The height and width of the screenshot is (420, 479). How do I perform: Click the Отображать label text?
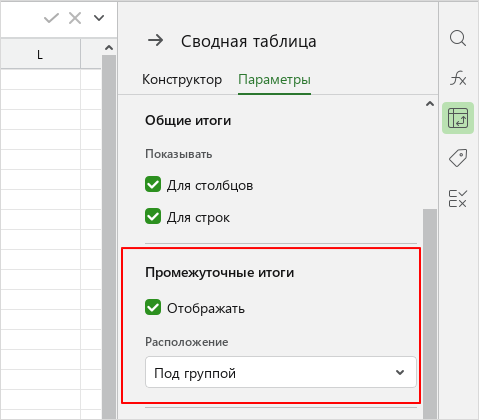click(x=206, y=308)
